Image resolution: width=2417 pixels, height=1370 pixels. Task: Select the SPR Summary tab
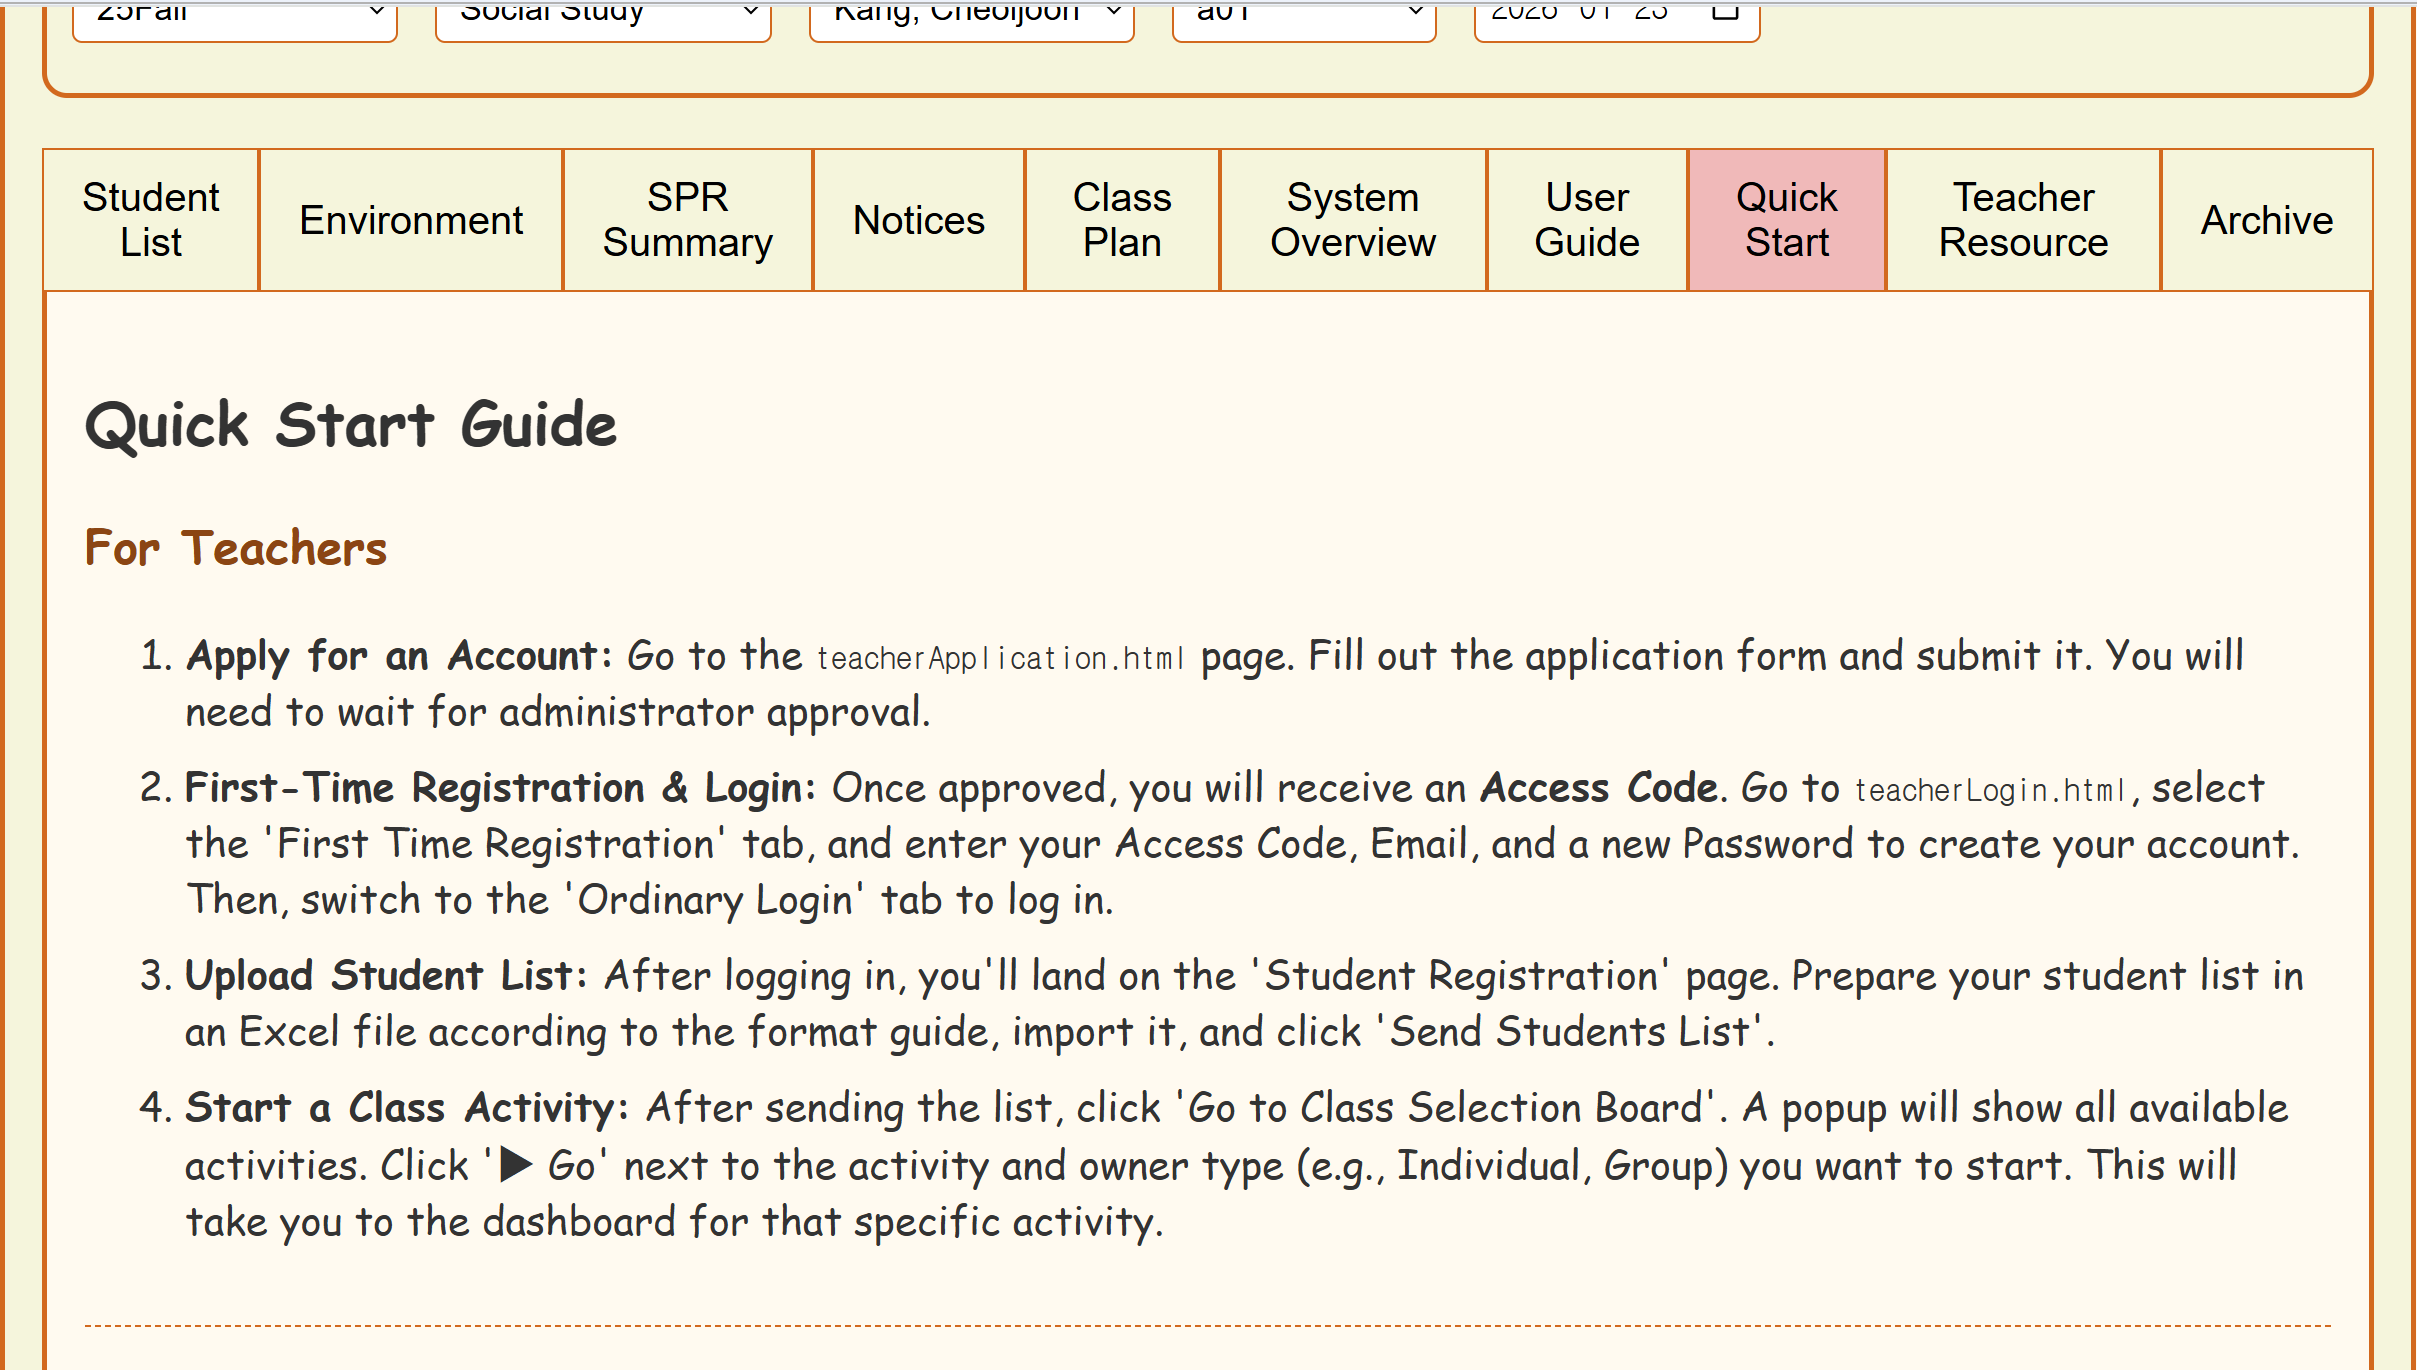pos(686,219)
